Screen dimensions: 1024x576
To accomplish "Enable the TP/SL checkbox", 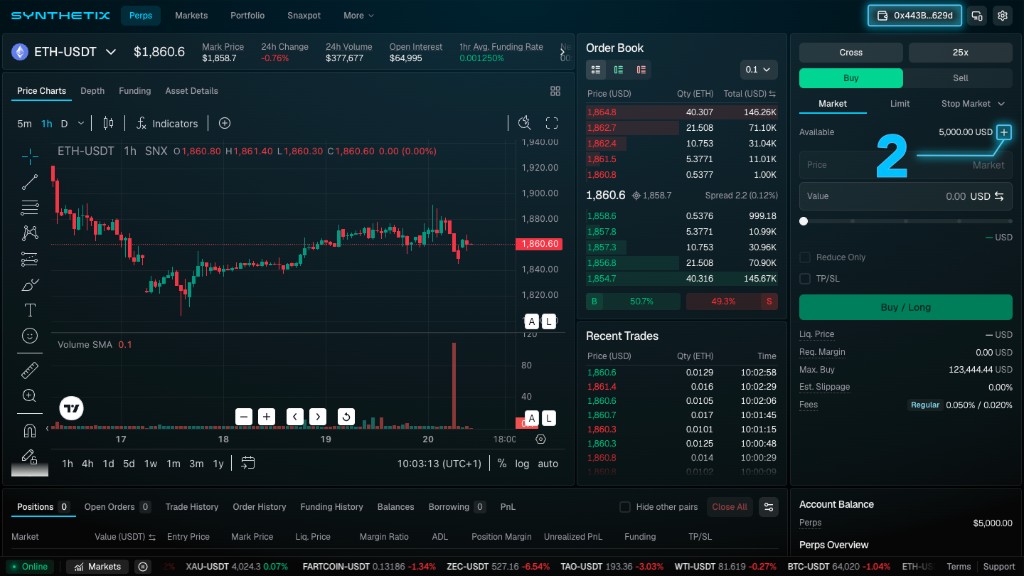I will point(805,279).
